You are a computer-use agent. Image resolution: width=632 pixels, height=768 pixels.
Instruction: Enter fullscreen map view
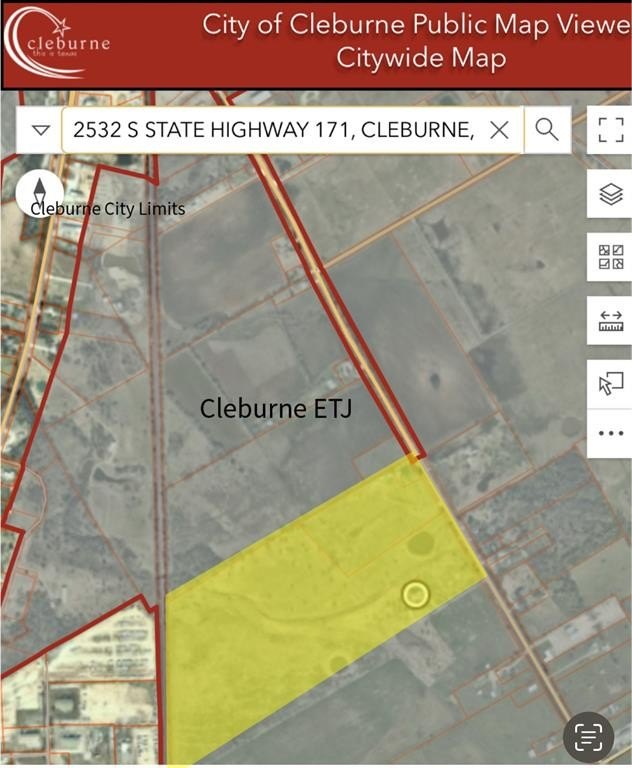click(610, 130)
